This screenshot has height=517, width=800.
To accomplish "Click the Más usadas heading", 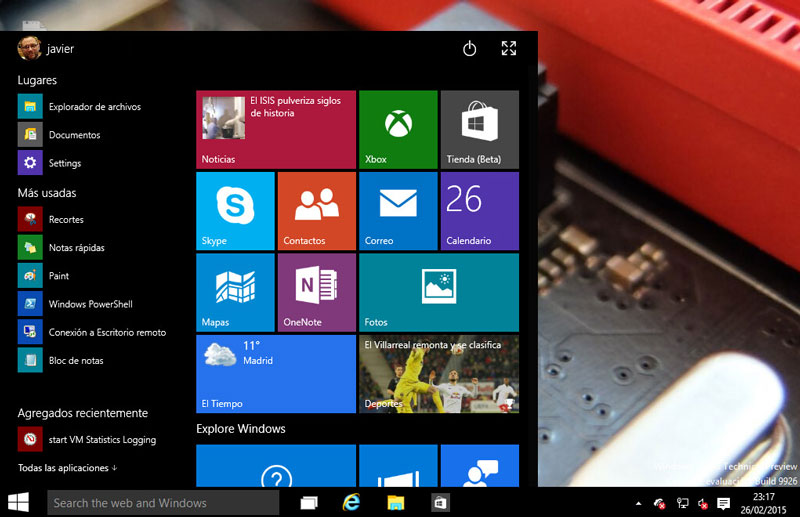I will click(47, 193).
